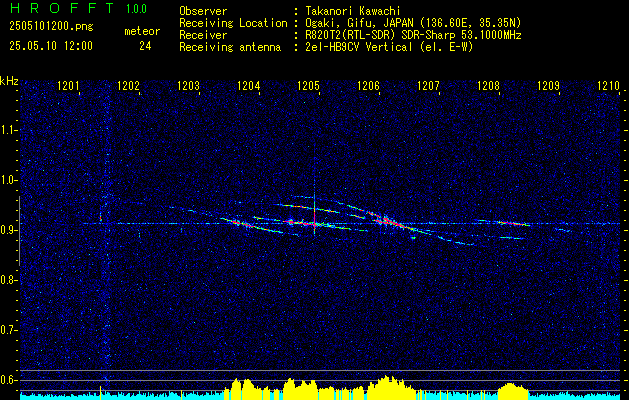Viewport: 629px width, 400px height.
Task: Click the 0.6 kHz axis label
Action: (8, 380)
